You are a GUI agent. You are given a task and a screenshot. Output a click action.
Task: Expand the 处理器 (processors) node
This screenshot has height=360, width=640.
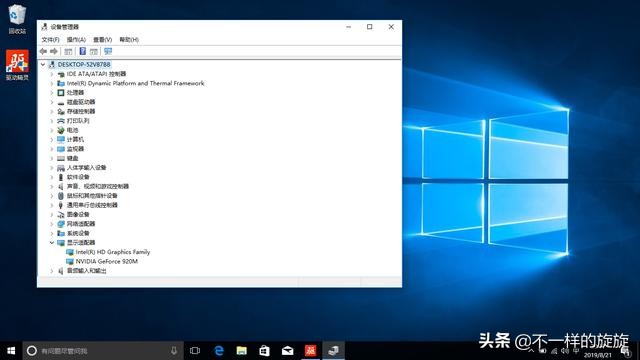click(x=52, y=93)
